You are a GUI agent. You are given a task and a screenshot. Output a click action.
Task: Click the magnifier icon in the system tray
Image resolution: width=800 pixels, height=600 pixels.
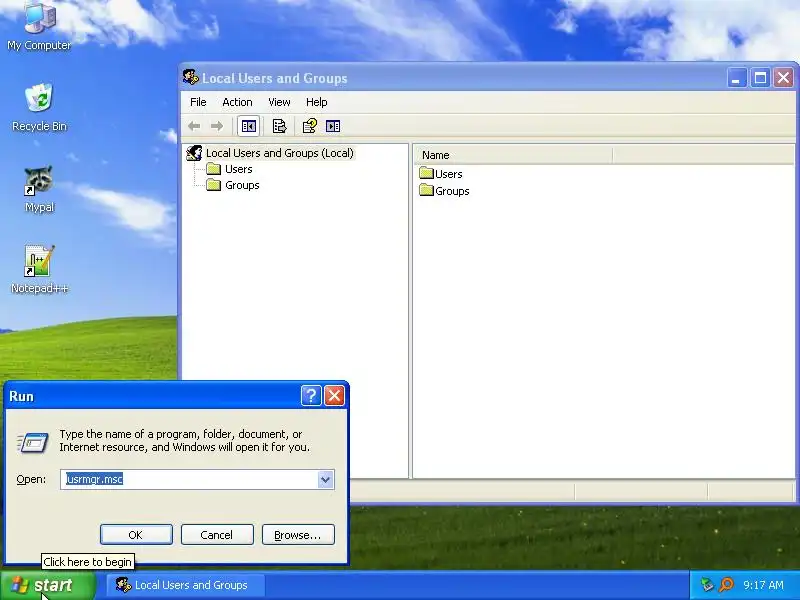(x=727, y=584)
